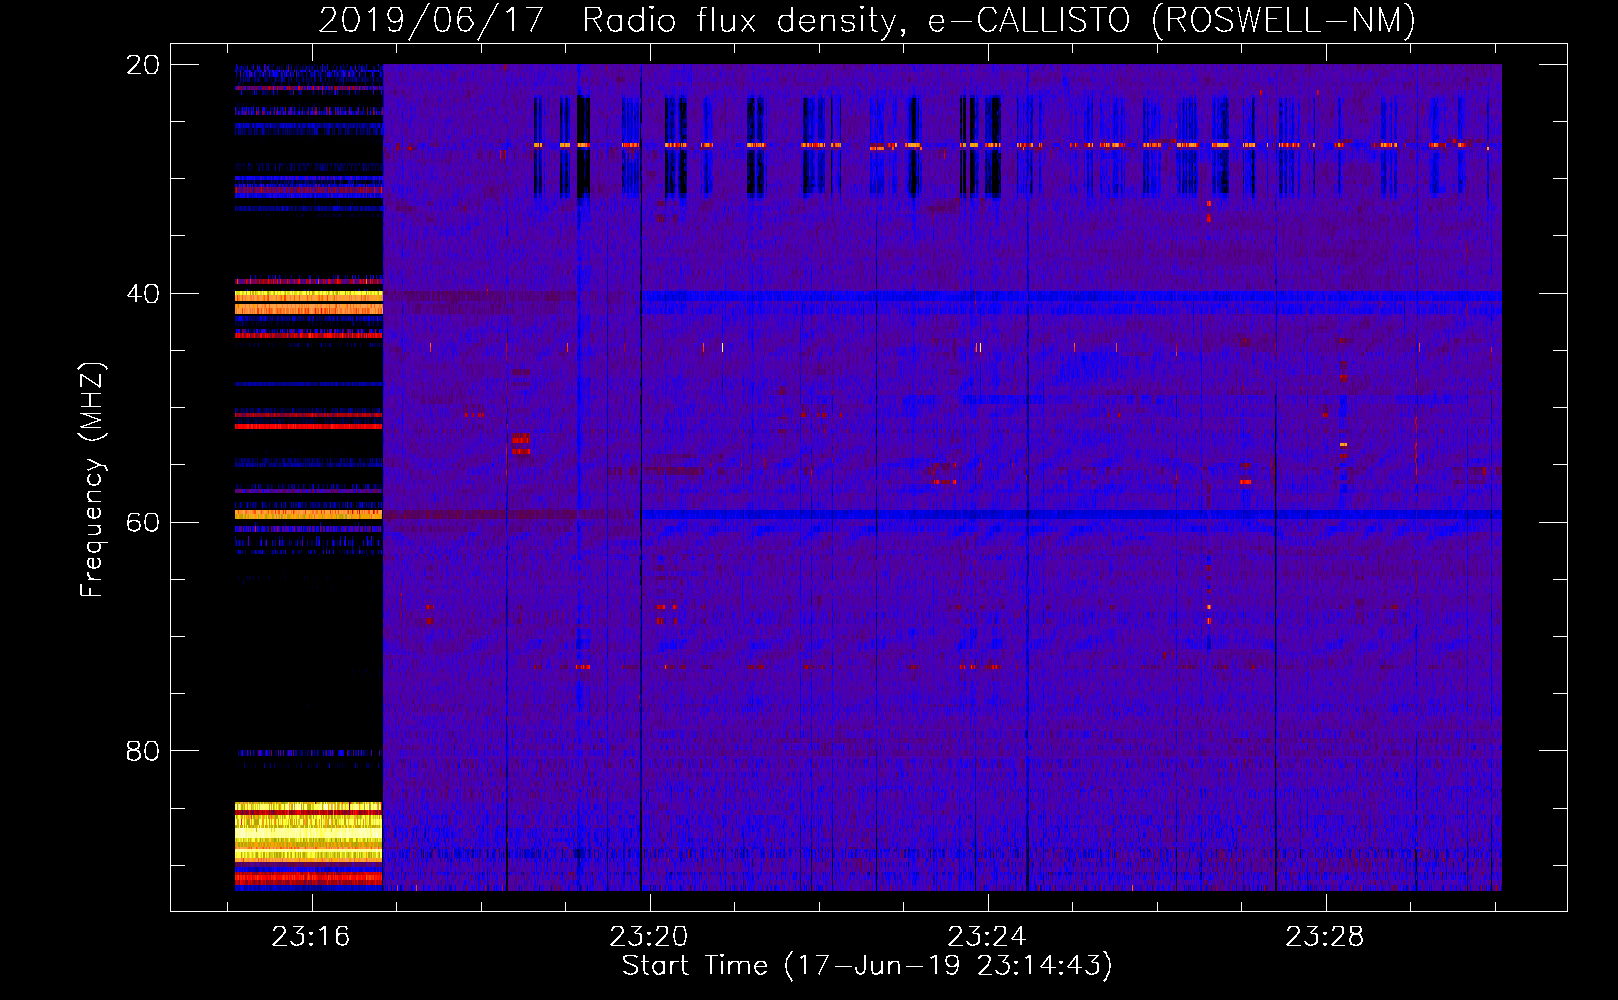Click the 40 frequency tick label

pyautogui.click(x=142, y=294)
